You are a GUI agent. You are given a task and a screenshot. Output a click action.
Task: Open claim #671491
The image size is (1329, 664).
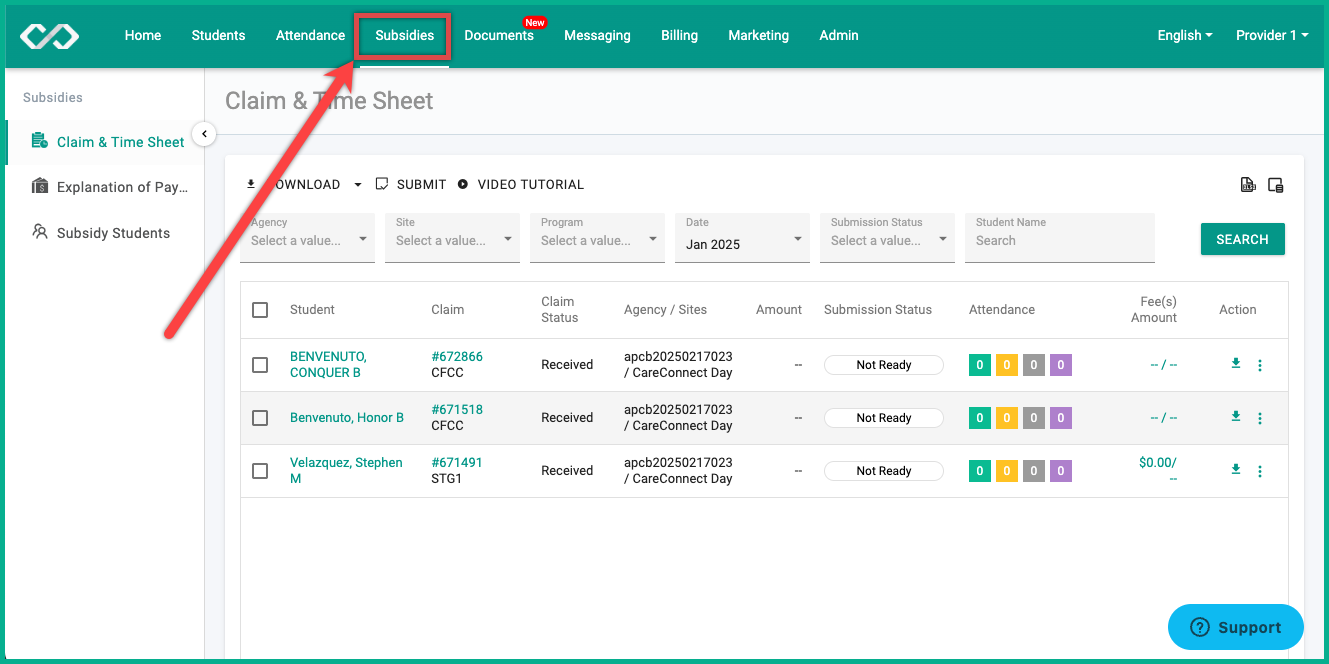coord(457,462)
